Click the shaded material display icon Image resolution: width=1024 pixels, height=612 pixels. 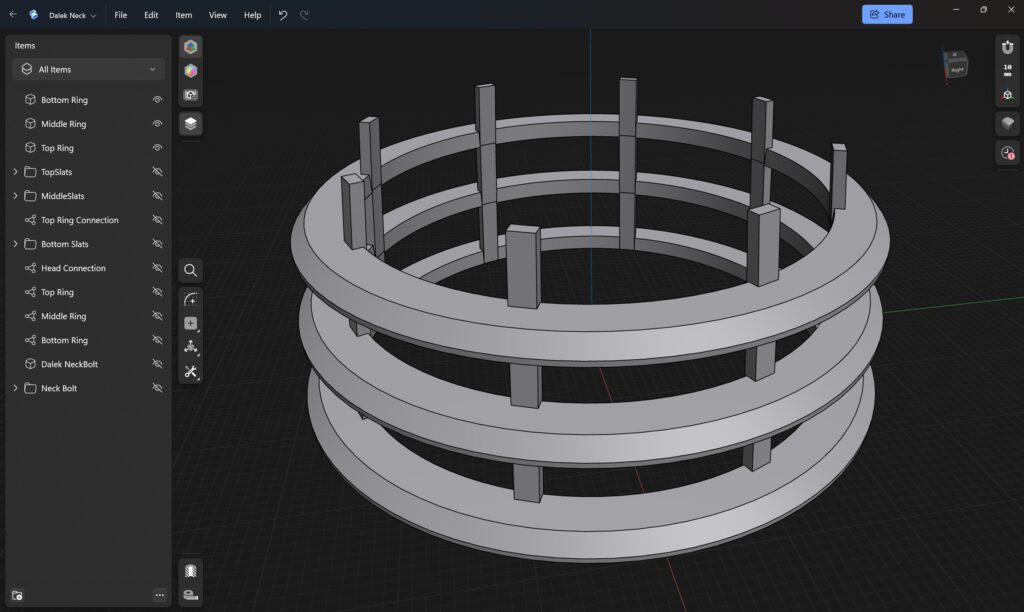coord(1007,122)
